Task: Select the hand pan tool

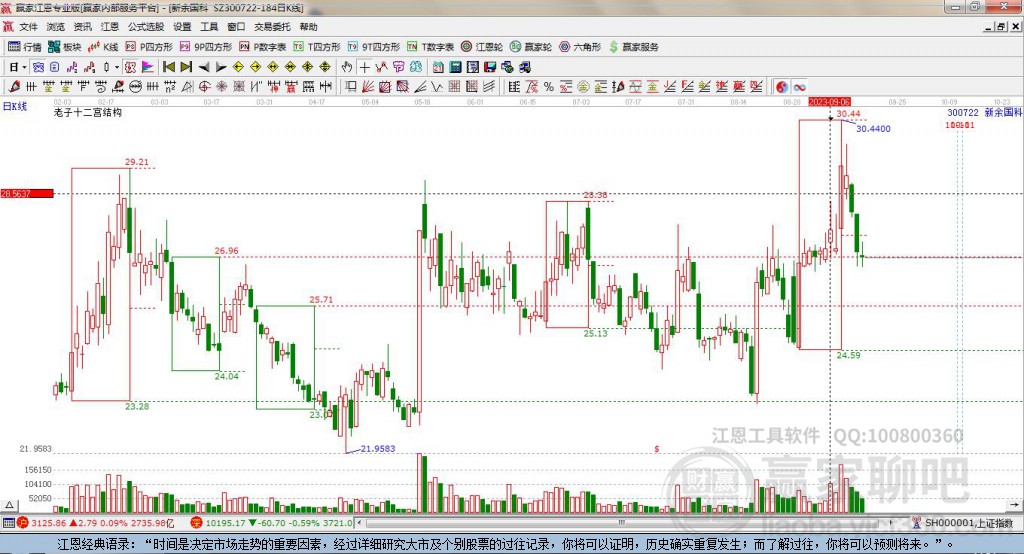Action: tap(347, 67)
